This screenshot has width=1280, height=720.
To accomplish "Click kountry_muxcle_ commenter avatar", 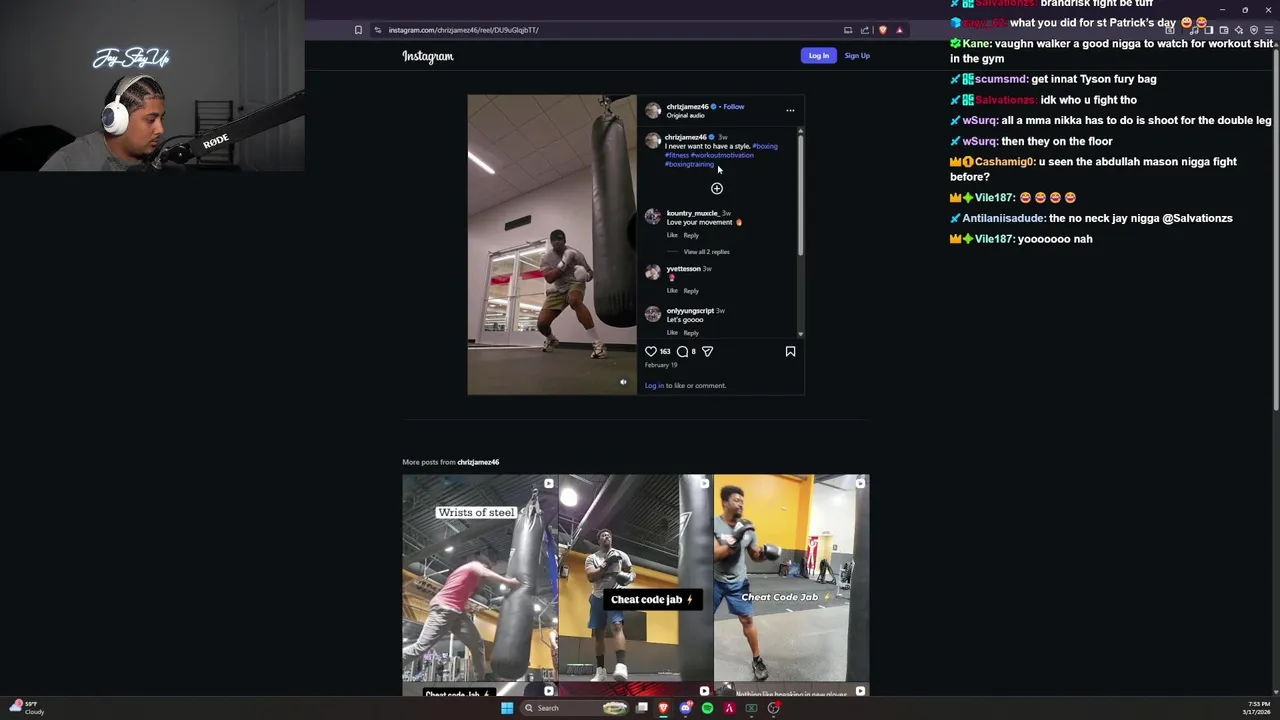I will pos(653,216).
